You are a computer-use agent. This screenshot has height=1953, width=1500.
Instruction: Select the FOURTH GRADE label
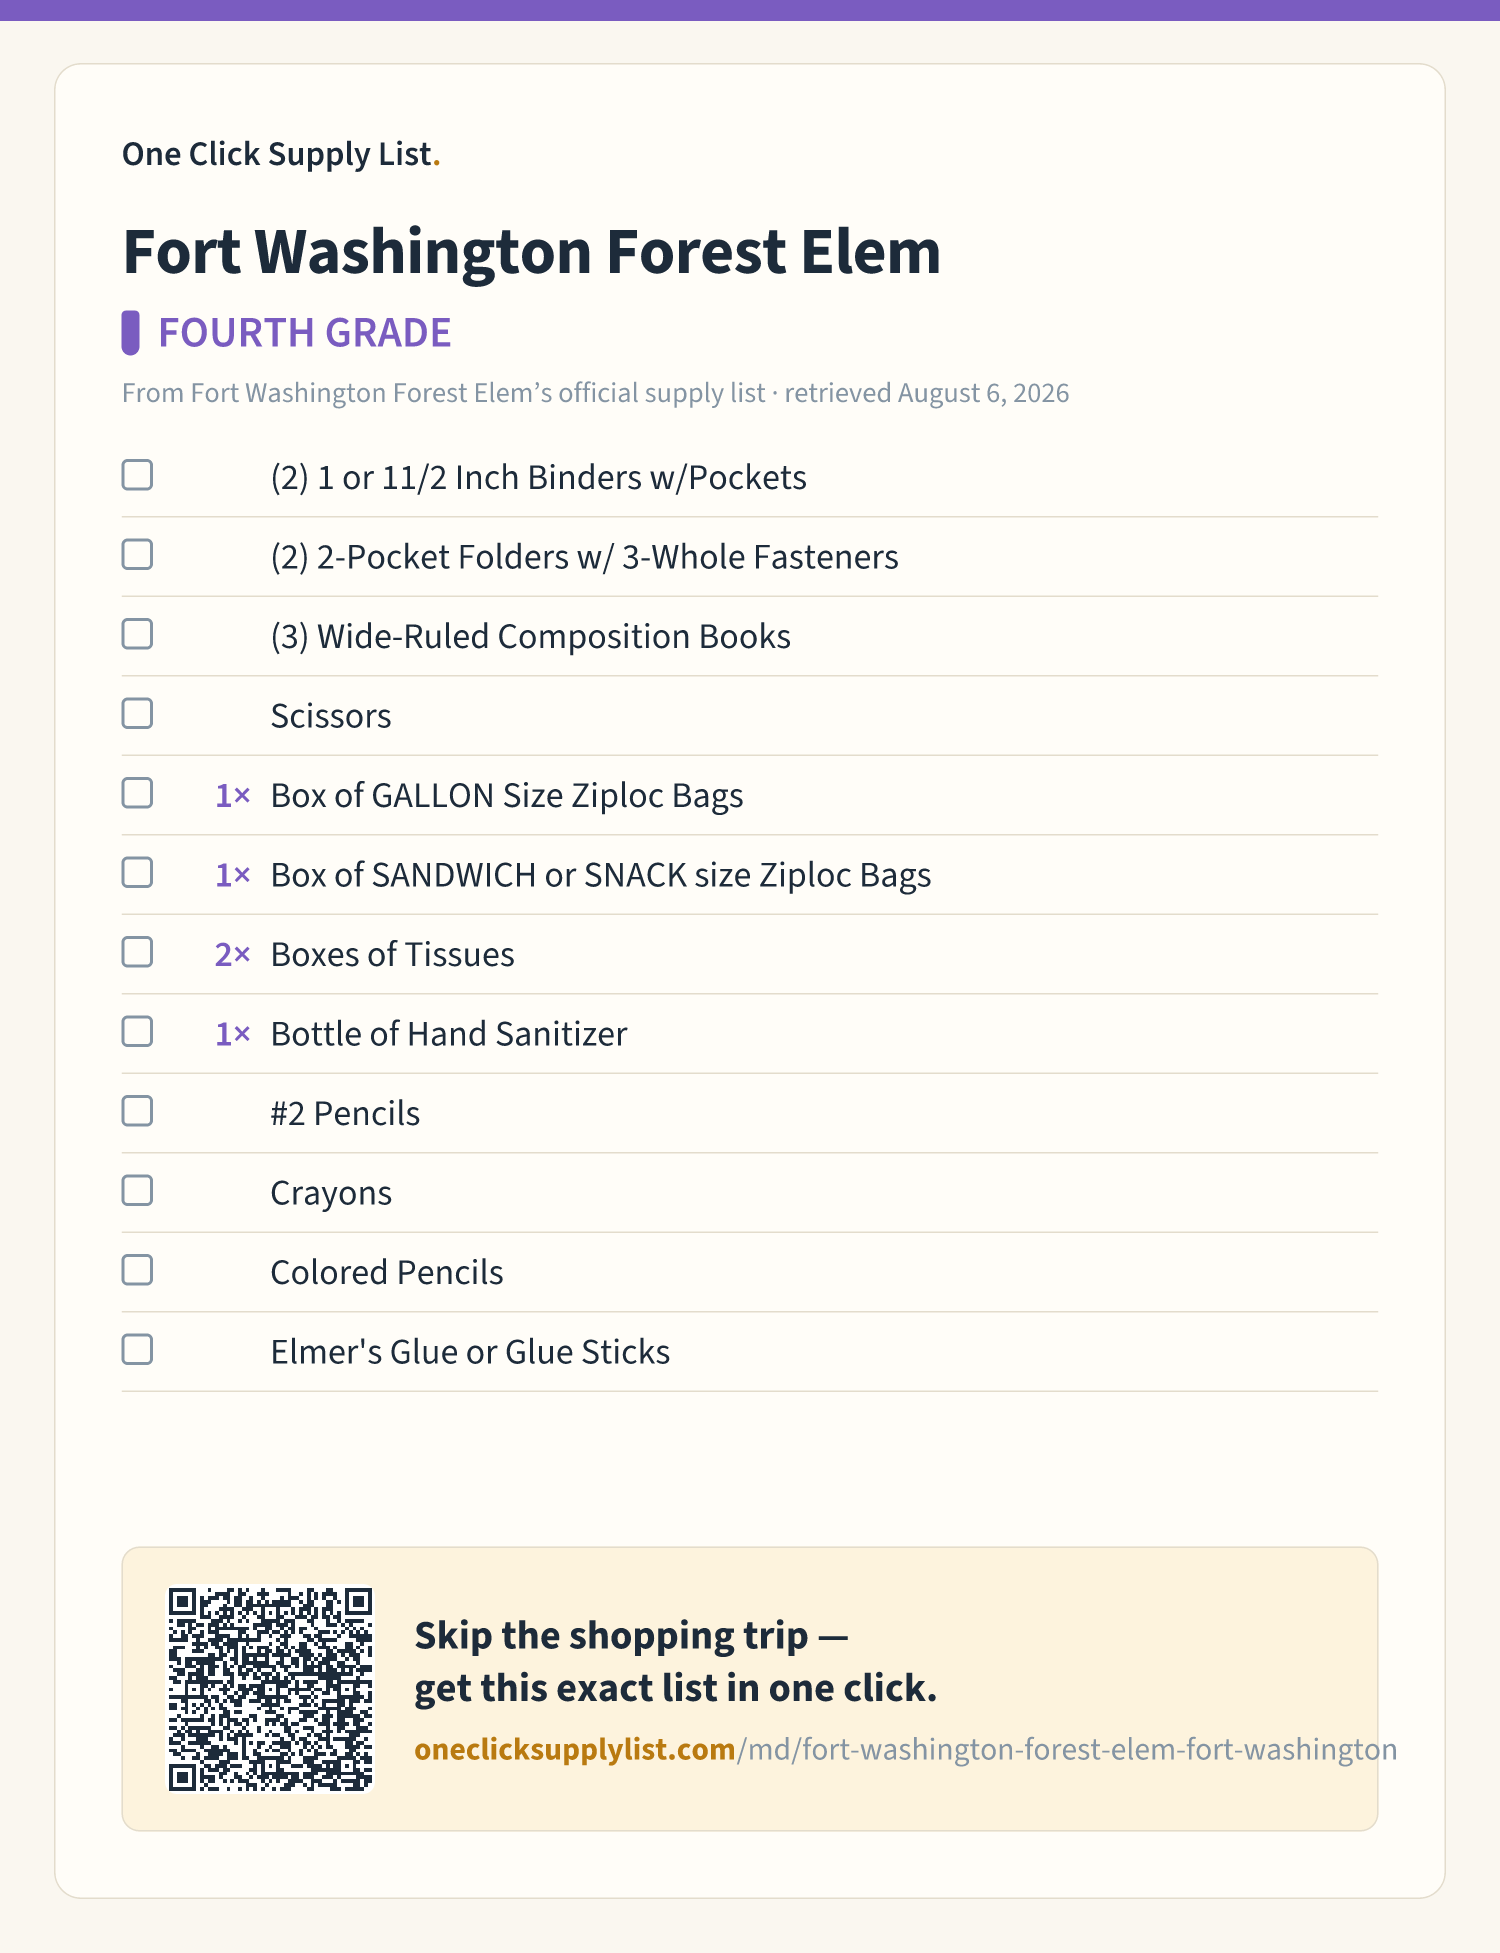pyautogui.click(x=305, y=333)
